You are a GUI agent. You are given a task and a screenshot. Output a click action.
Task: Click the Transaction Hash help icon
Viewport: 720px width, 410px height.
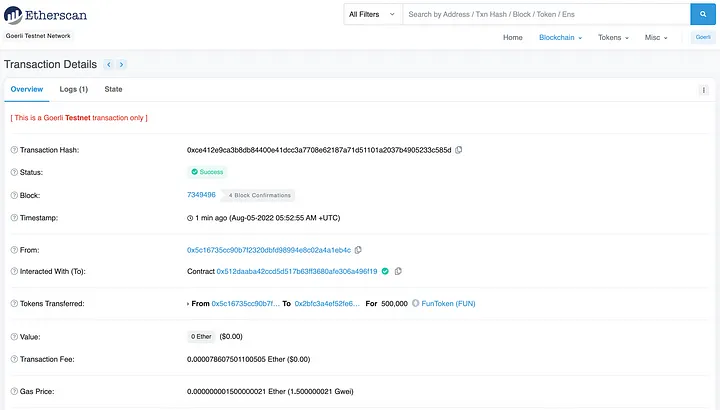click(x=13, y=150)
